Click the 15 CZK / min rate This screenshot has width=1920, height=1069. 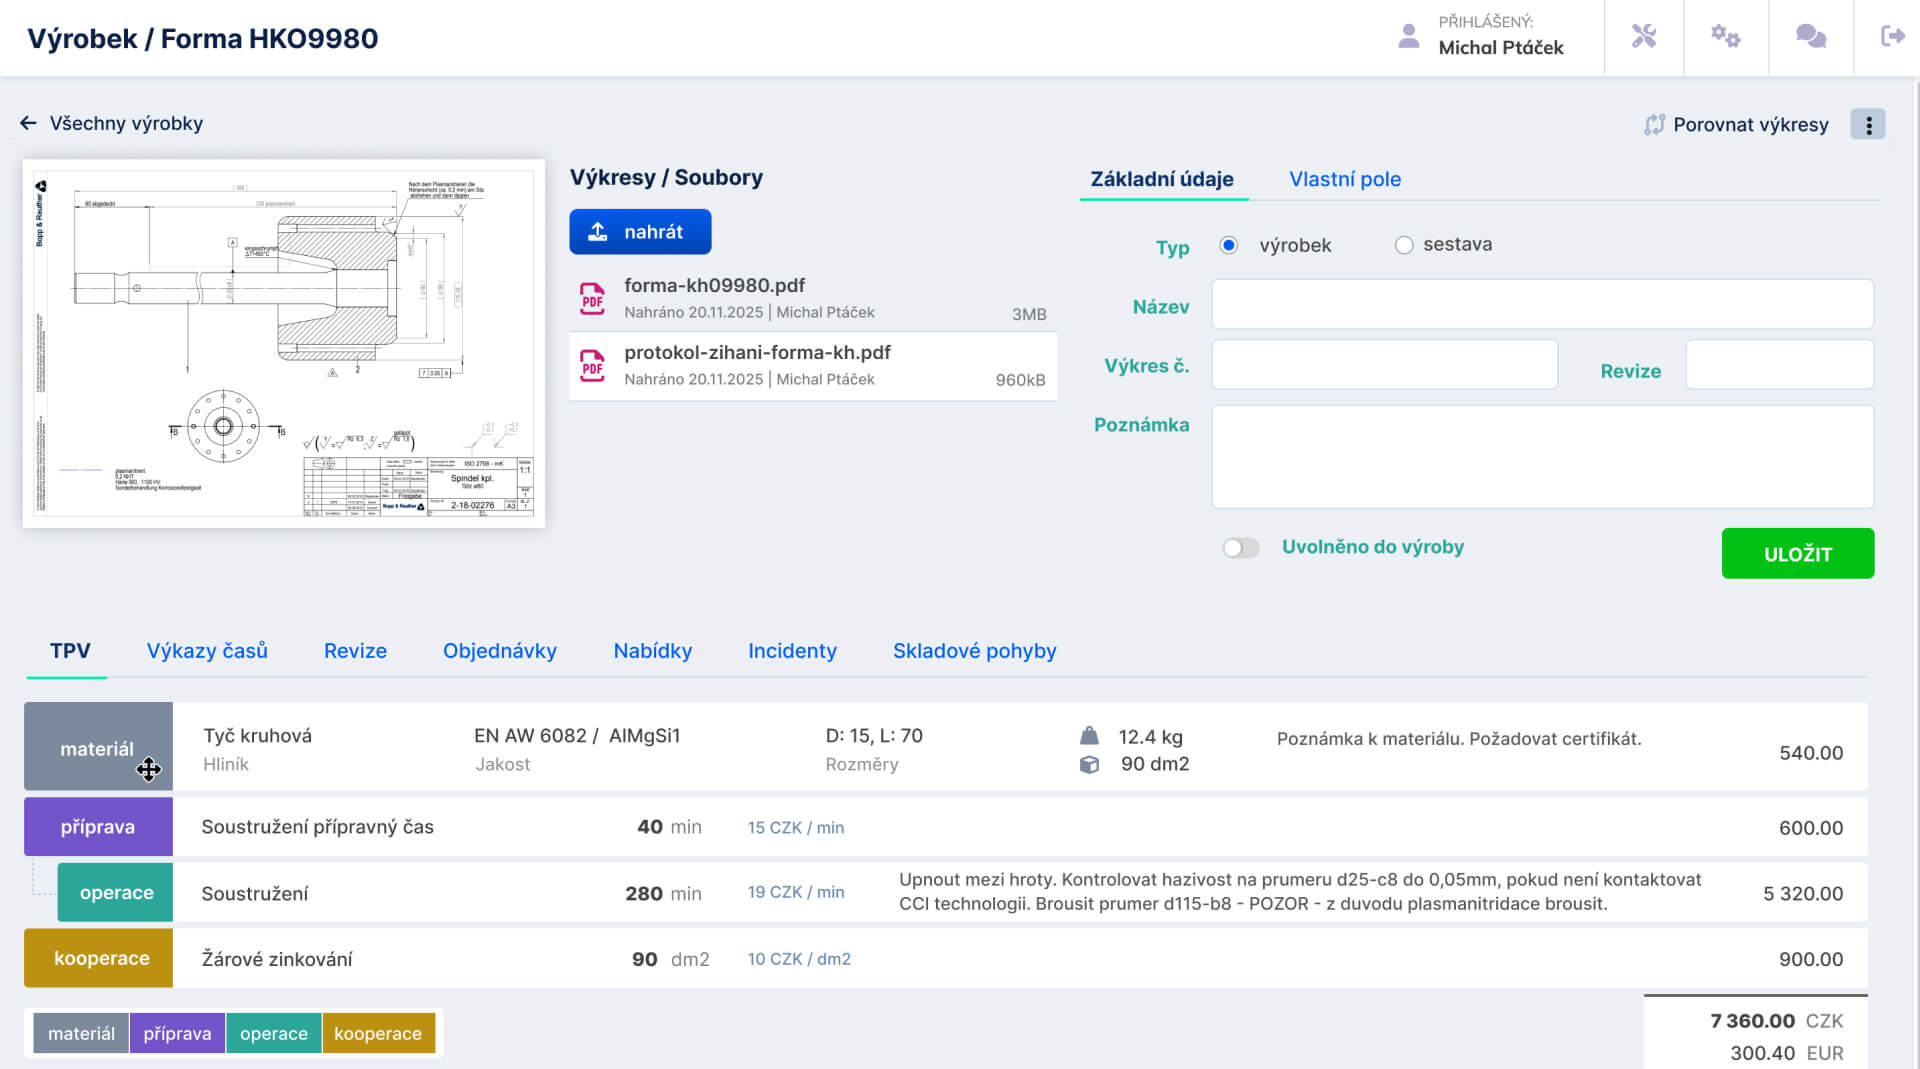(796, 828)
